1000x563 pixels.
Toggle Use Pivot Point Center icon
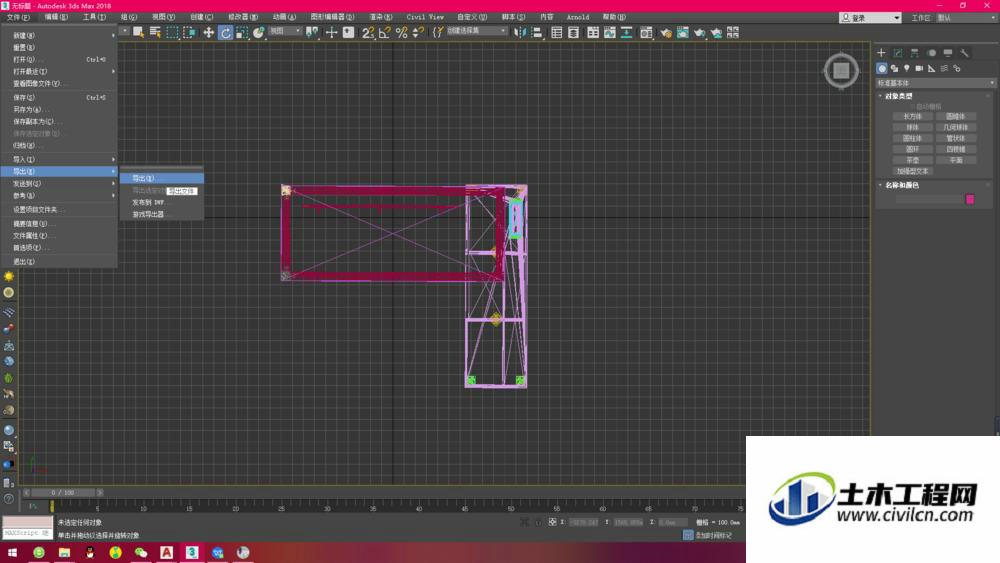tap(312, 33)
